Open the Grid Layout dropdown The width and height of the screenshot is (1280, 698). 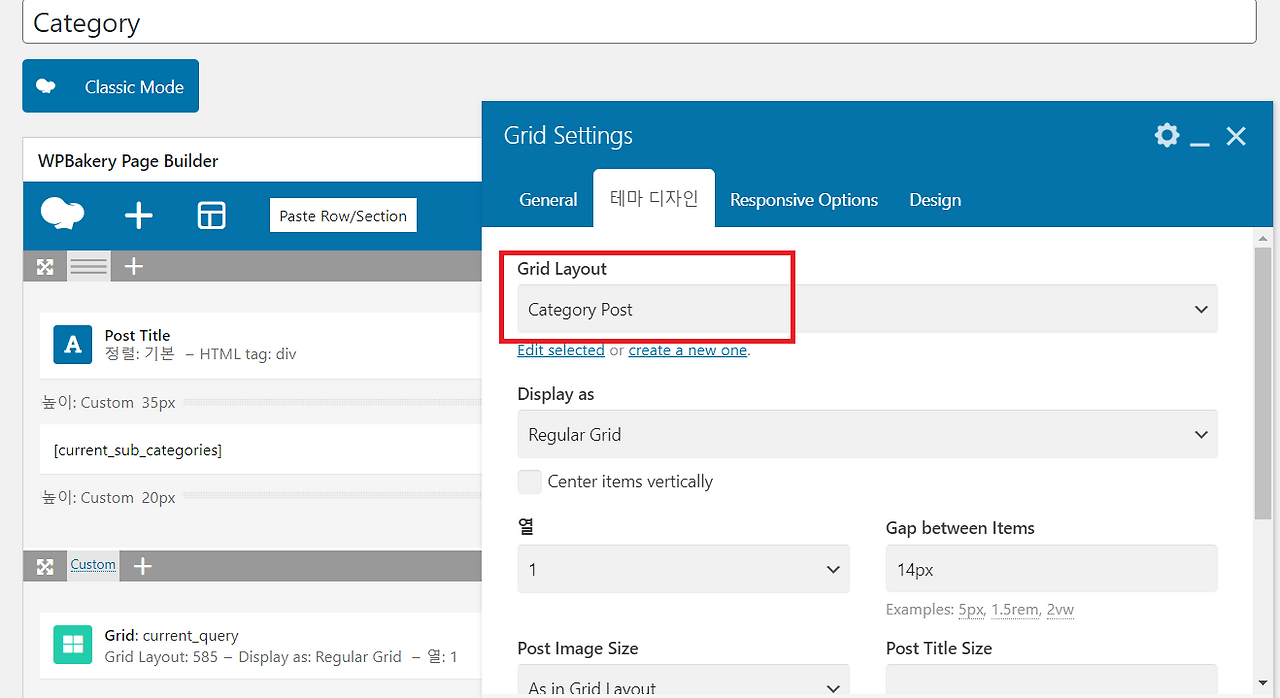pos(867,309)
